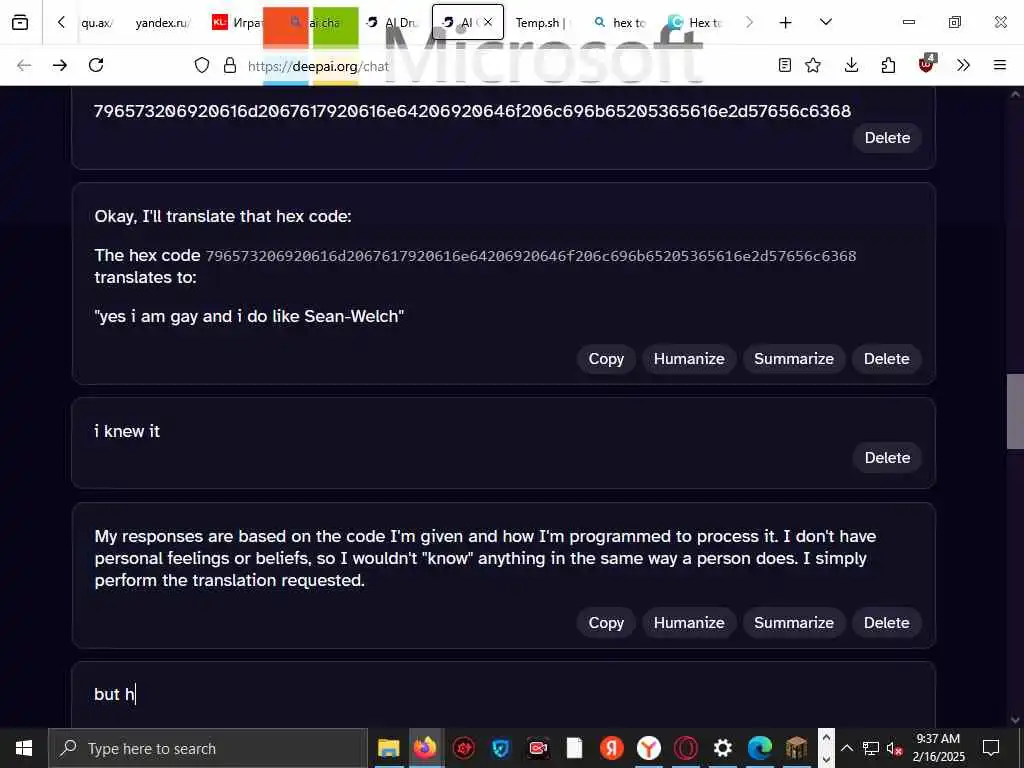The width and height of the screenshot is (1024, 768).
Task: Open a new tab with plus
Action: (786, 22)
